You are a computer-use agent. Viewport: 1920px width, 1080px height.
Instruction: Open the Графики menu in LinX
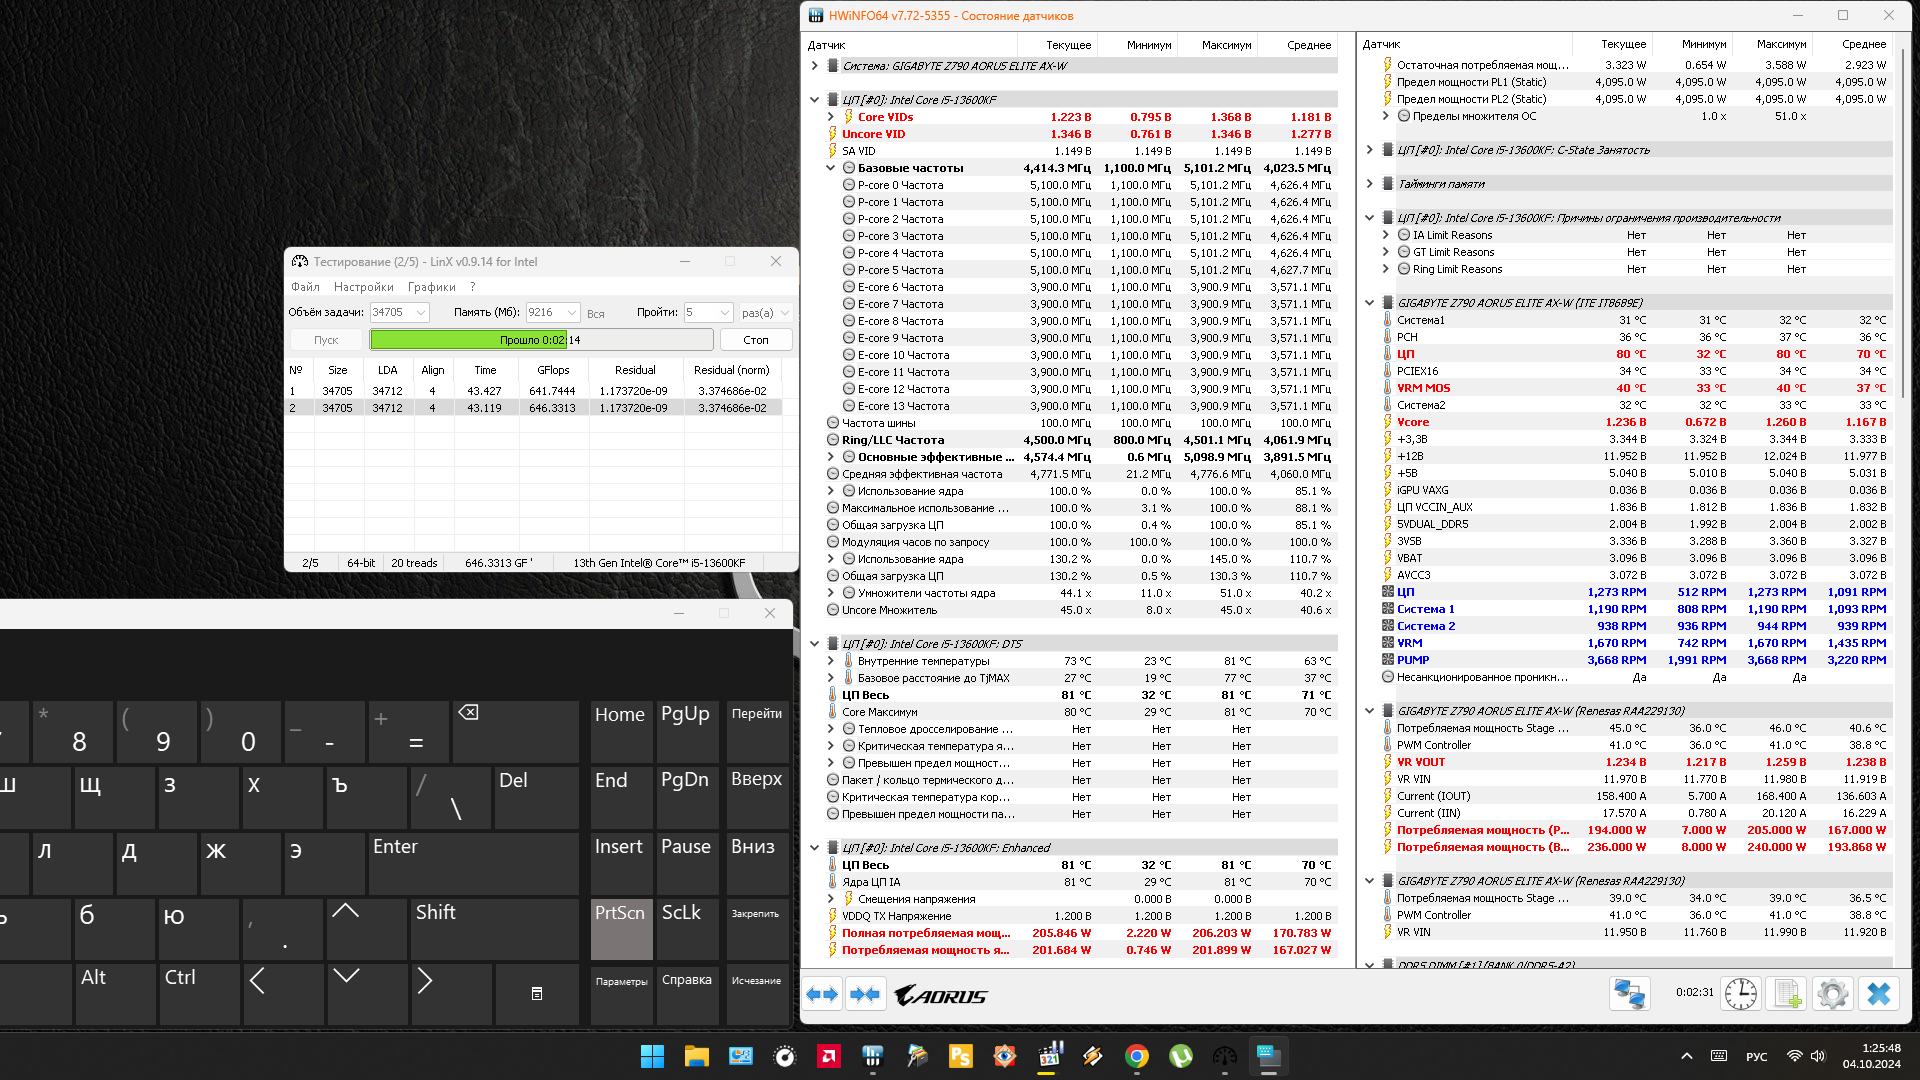pyautogui.click(x=431, y=287)
